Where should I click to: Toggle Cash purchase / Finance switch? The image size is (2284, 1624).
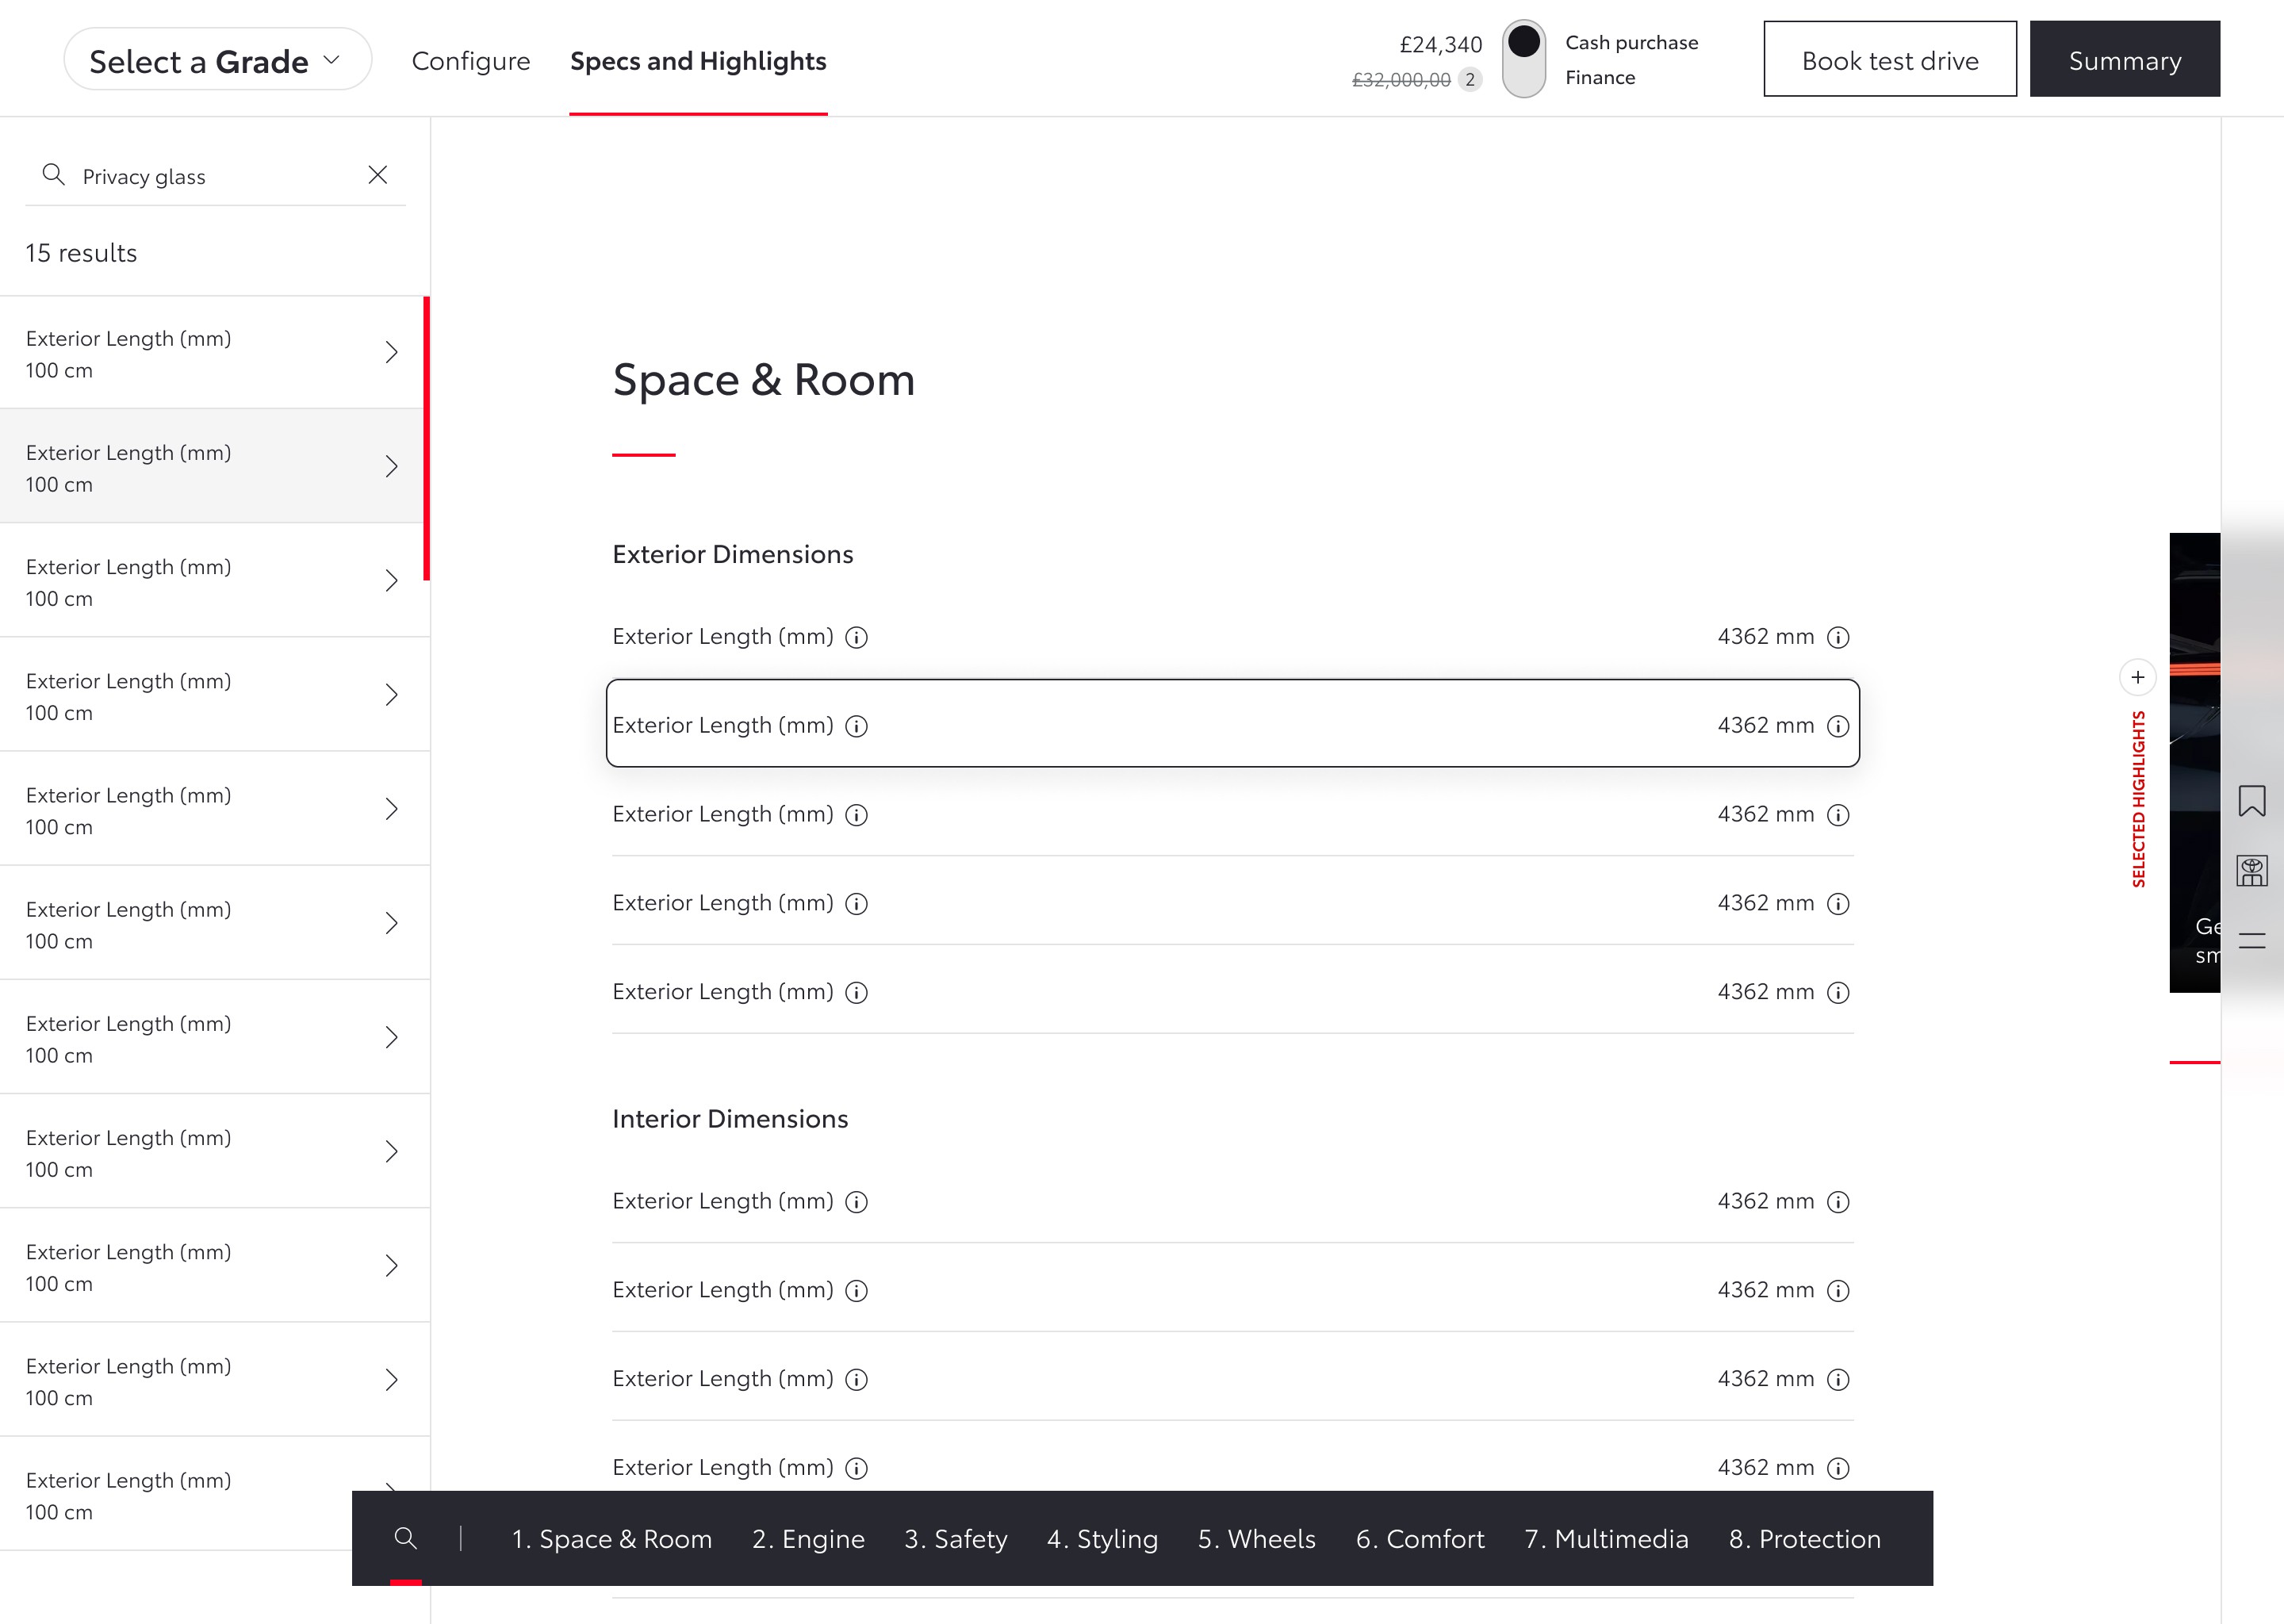coord(1523,59)
